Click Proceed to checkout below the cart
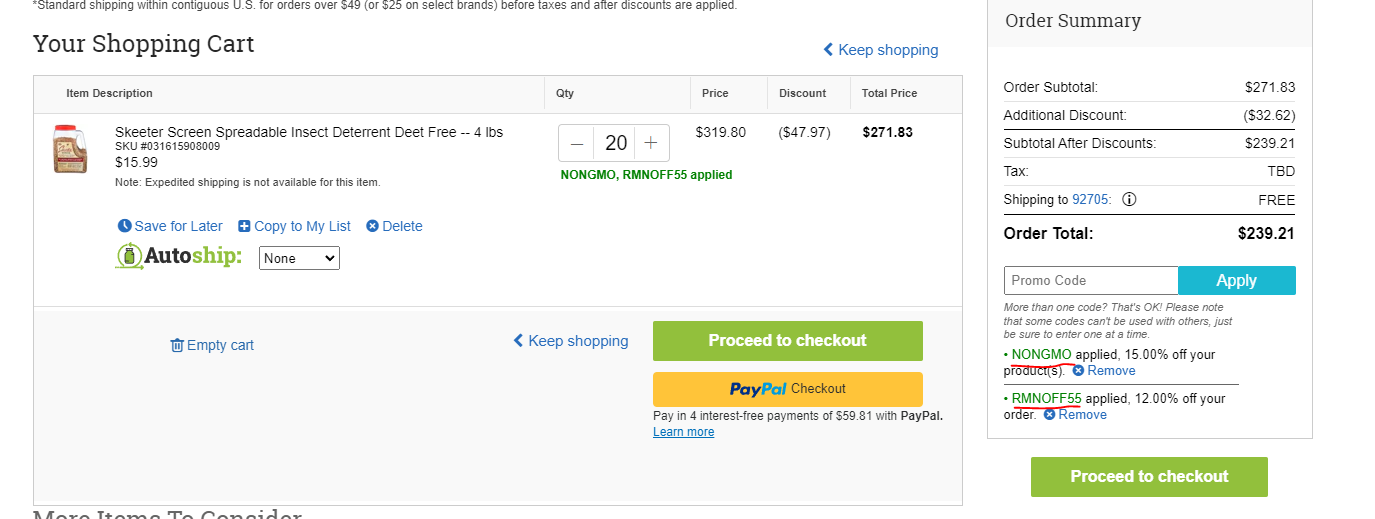 pyautogui.click(x=788, y=341)
